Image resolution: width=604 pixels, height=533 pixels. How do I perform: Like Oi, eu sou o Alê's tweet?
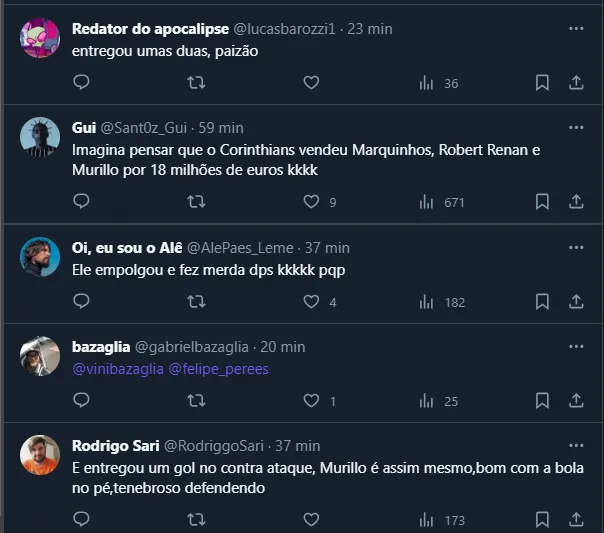311,301
